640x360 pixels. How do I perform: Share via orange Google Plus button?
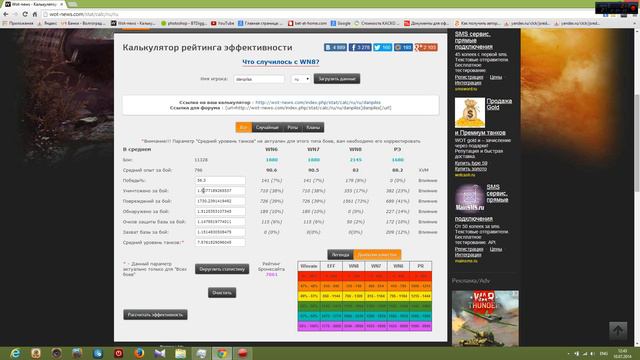pos(426,47)
